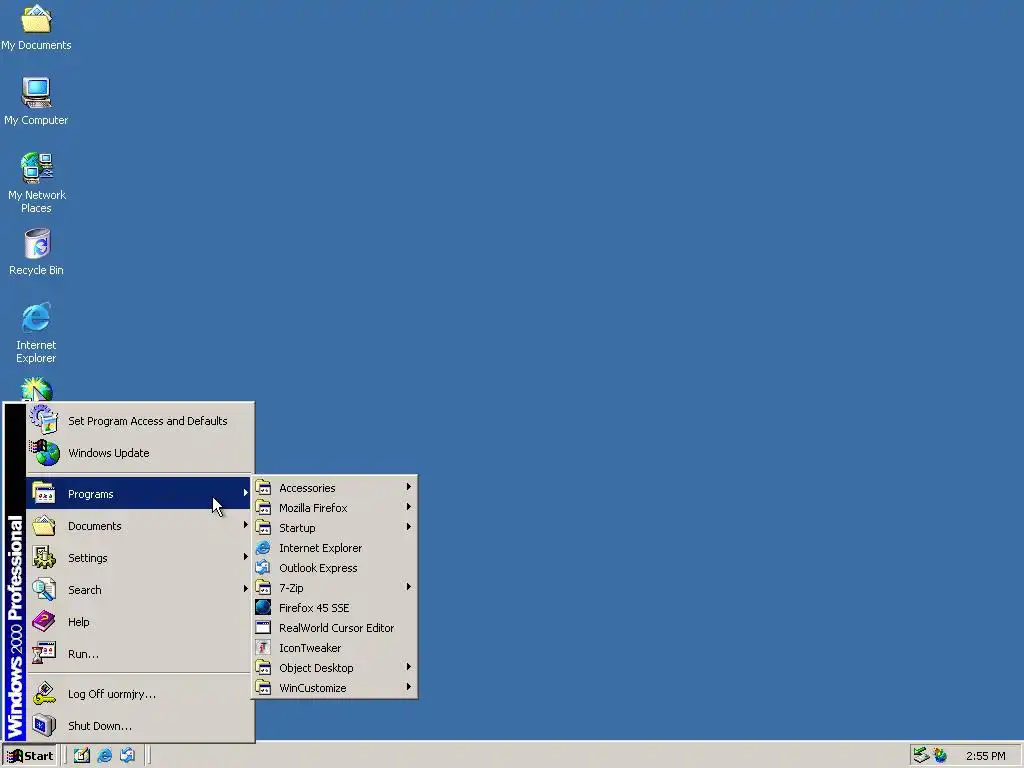The image size is (1024, 768).
Task: Click Firefox 45 SSE globe icon
Action: click(263, 607)
